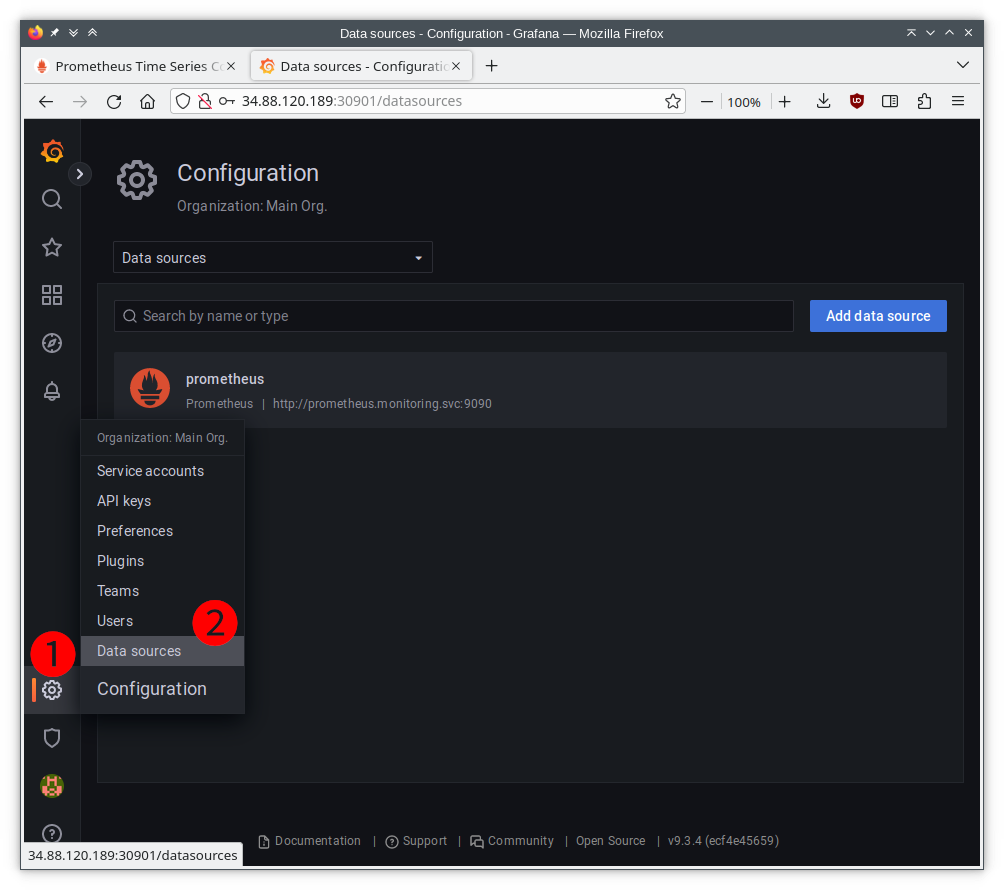
Task: Click the Prometheus flame logo
Action: coord(150,388)
